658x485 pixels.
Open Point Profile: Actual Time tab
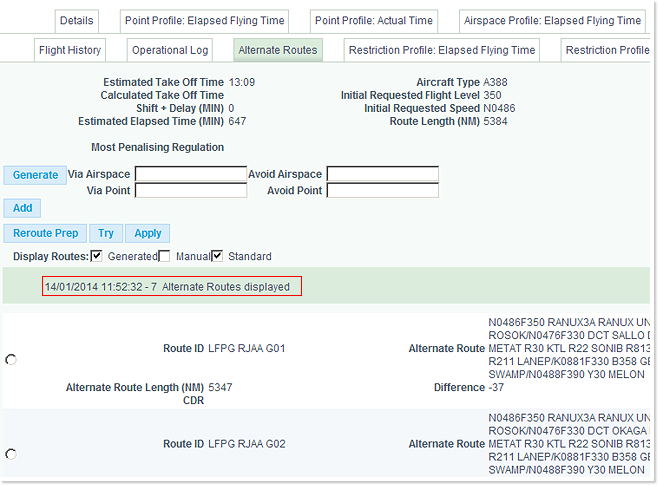coord(374,20)
